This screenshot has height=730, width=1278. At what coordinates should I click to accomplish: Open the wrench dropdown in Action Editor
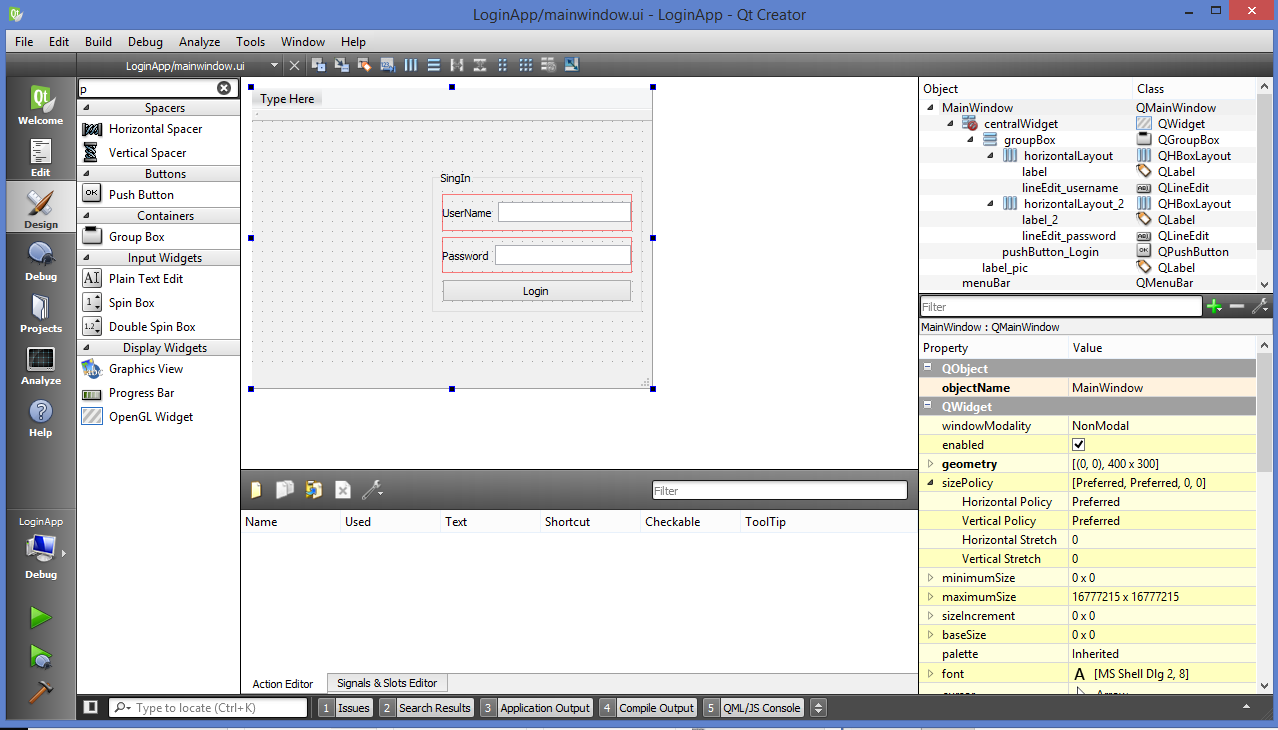coord(375,489)
